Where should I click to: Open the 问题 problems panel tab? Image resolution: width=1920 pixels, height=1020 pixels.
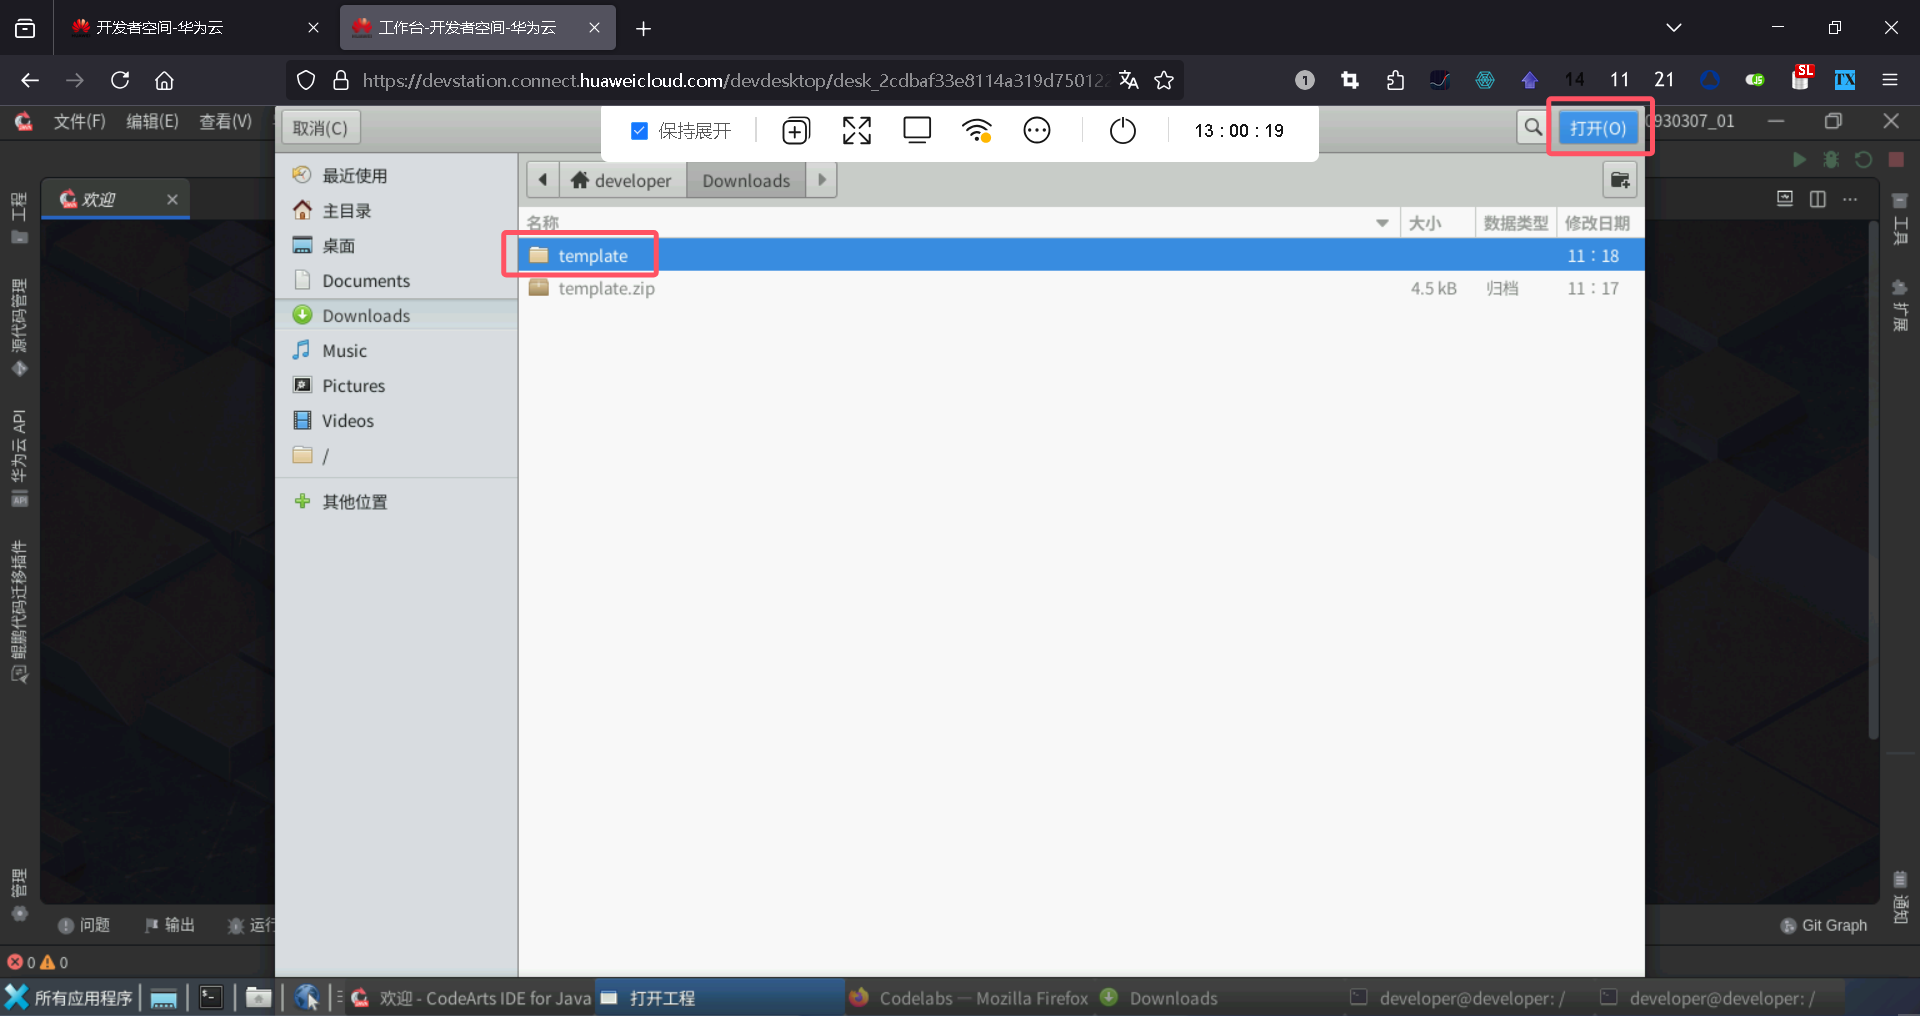[x=84, y=925]
